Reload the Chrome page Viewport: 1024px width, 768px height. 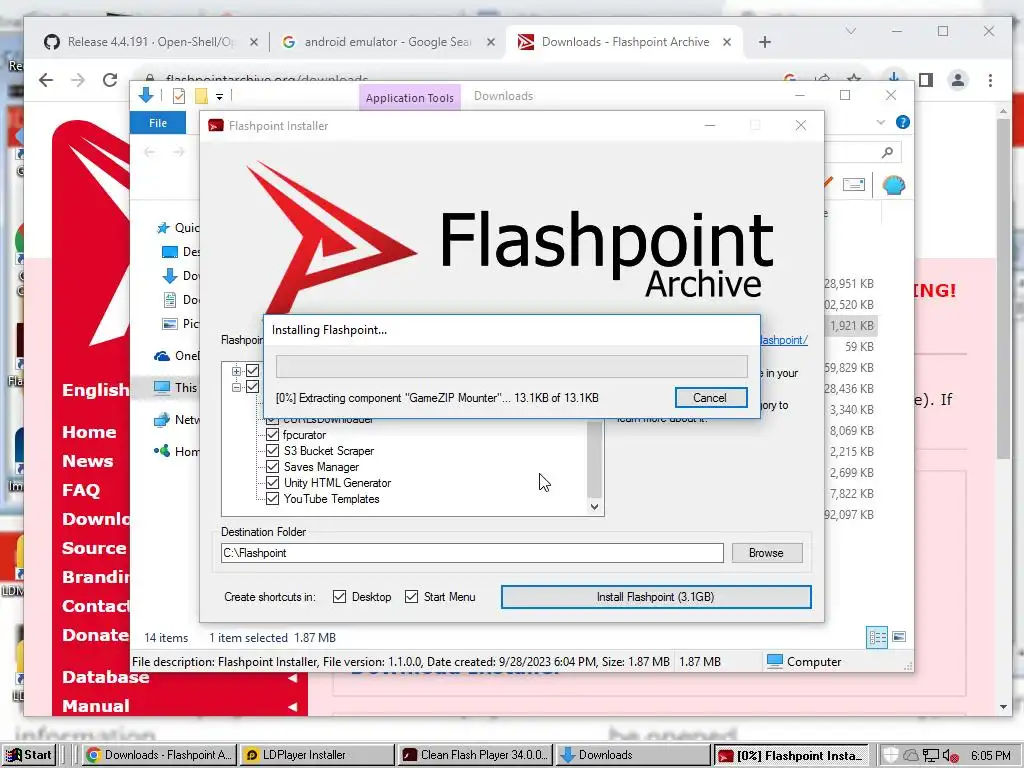click(110, 80)
